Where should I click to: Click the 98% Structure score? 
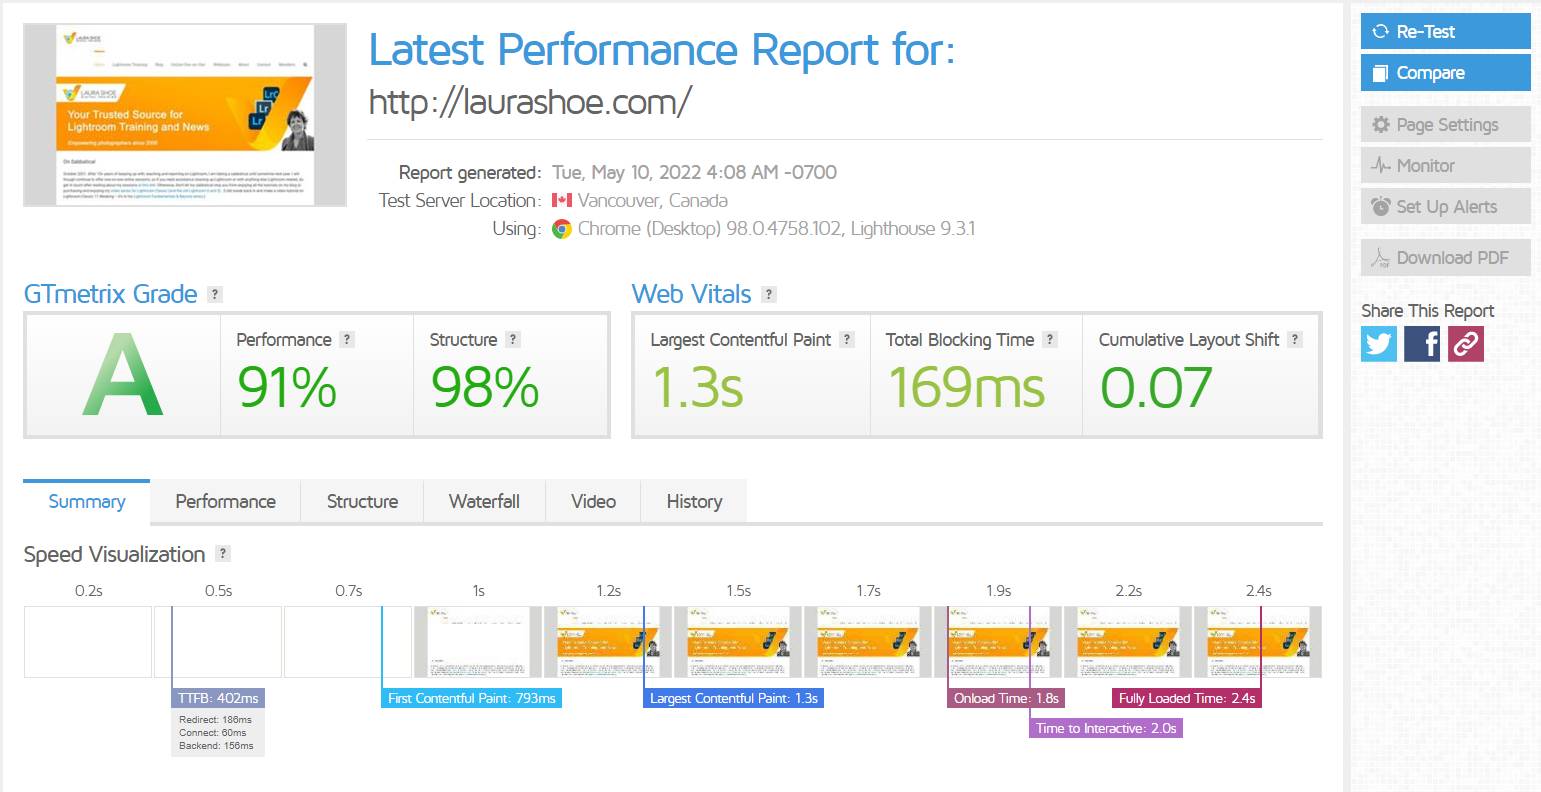click(485, 387)
